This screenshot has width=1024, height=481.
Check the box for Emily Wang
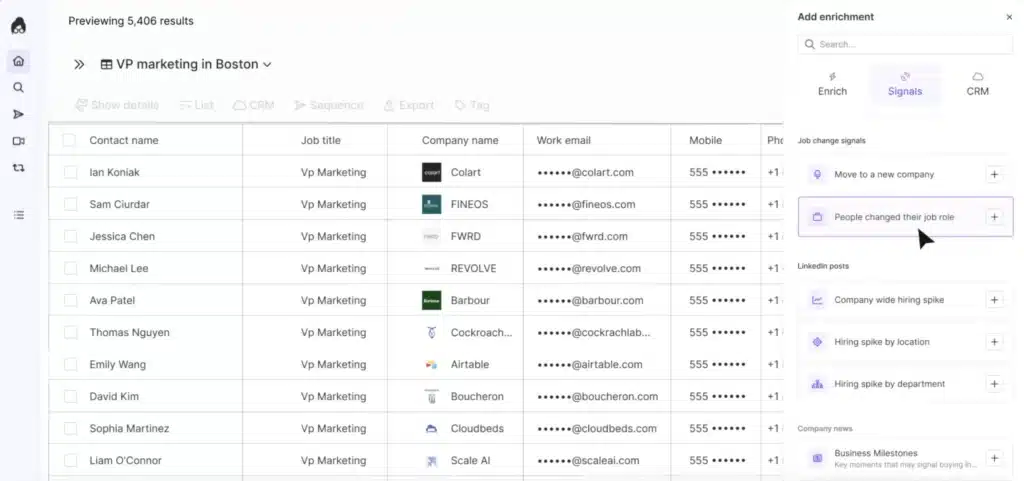tap(71, 364)
